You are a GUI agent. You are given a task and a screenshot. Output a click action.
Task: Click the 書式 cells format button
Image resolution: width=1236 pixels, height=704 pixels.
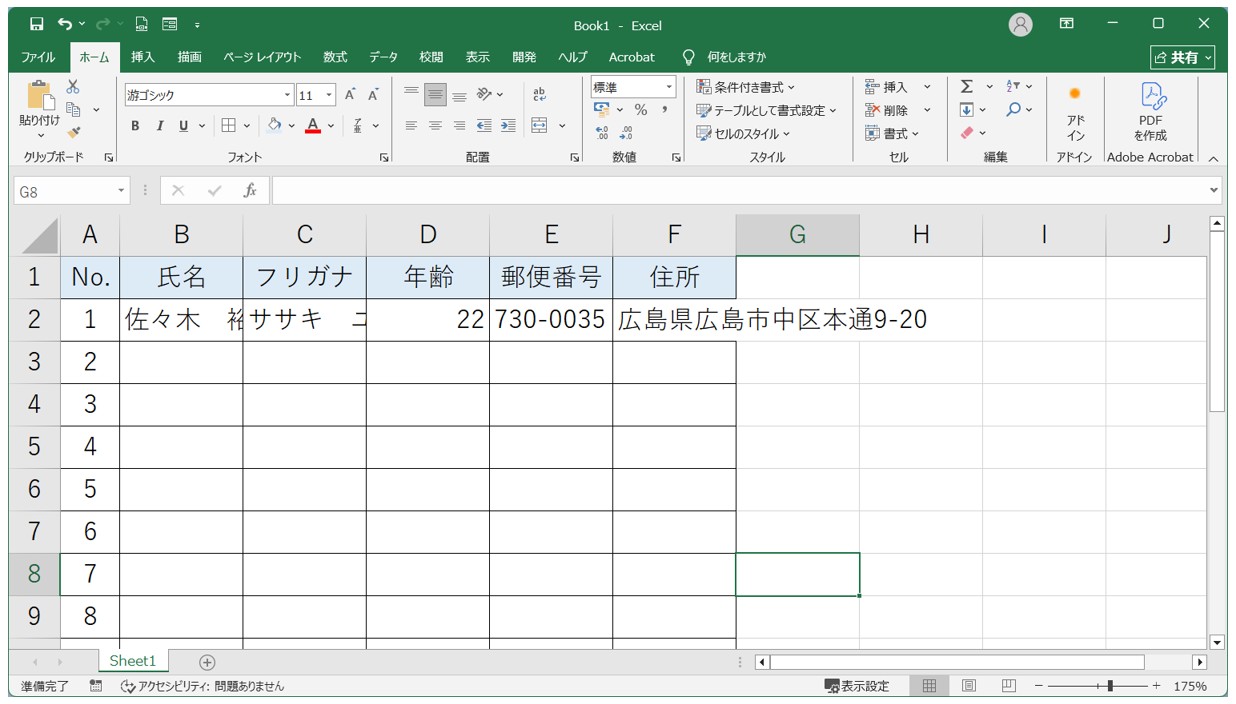[x=892, y=133]
